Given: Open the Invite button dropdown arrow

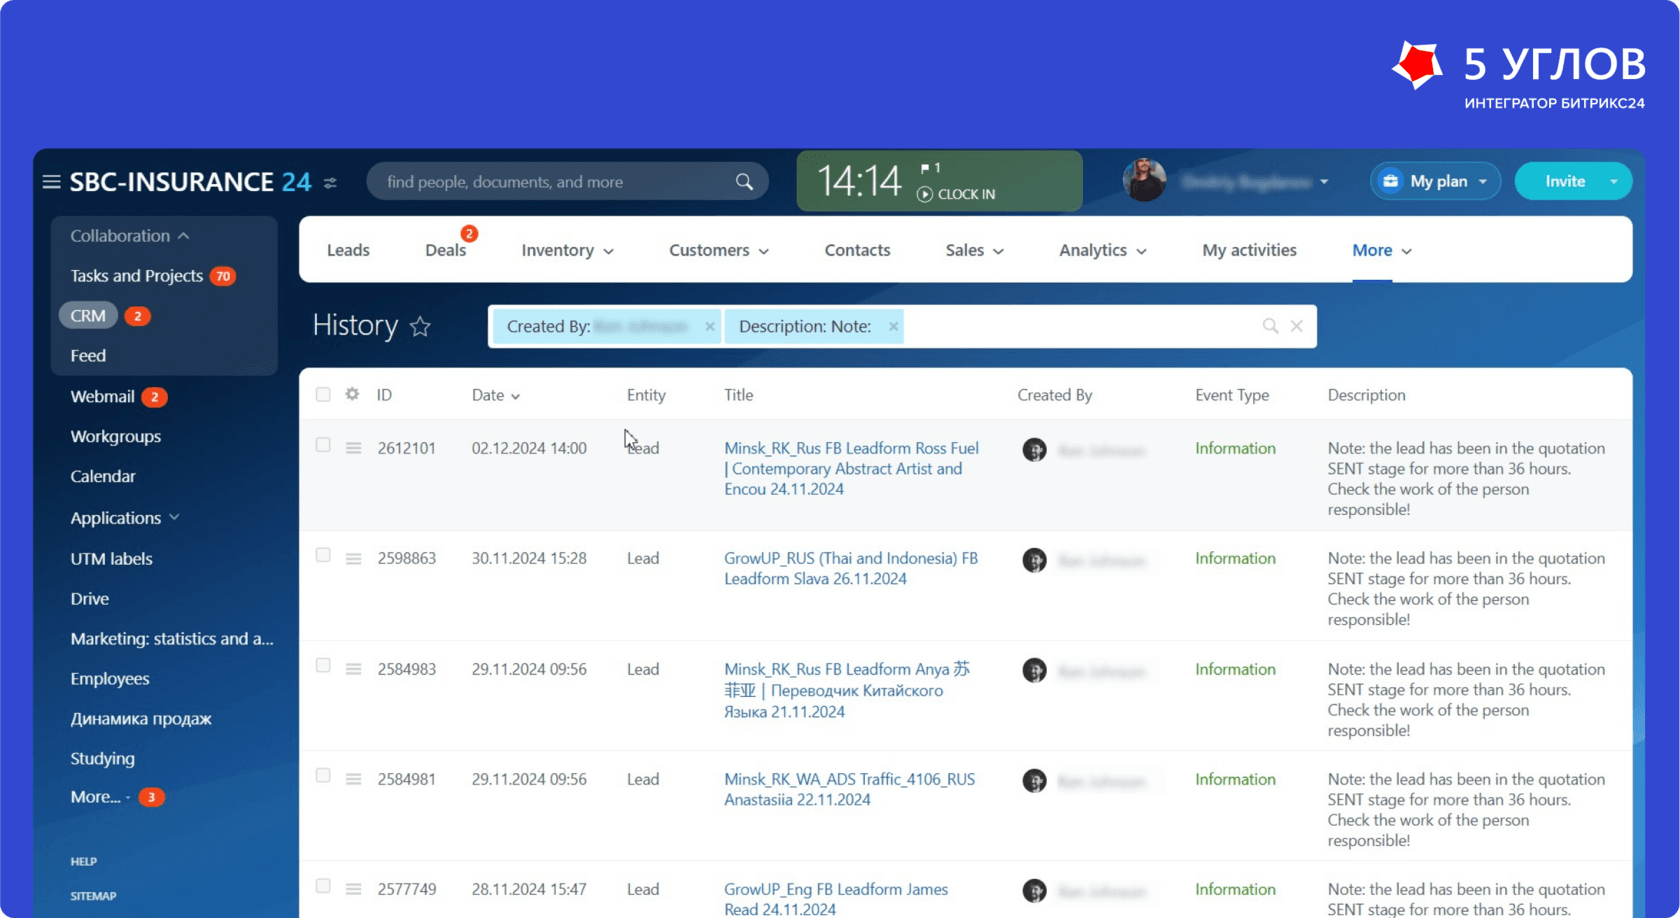Looking at the screenshot, I should point(1613,181).
